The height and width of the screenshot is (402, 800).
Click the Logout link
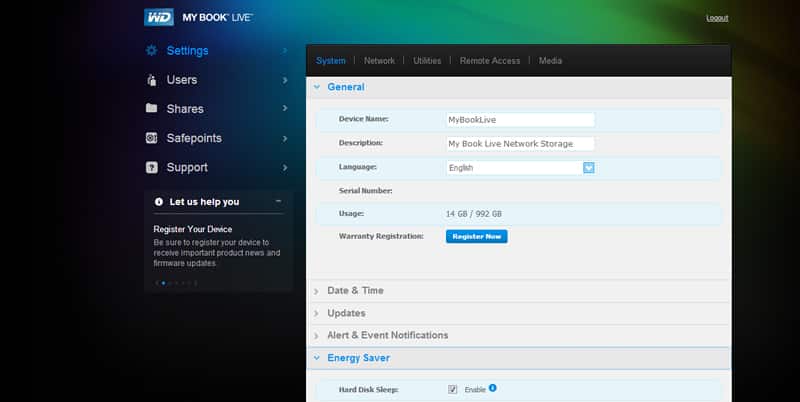(717, 18)
